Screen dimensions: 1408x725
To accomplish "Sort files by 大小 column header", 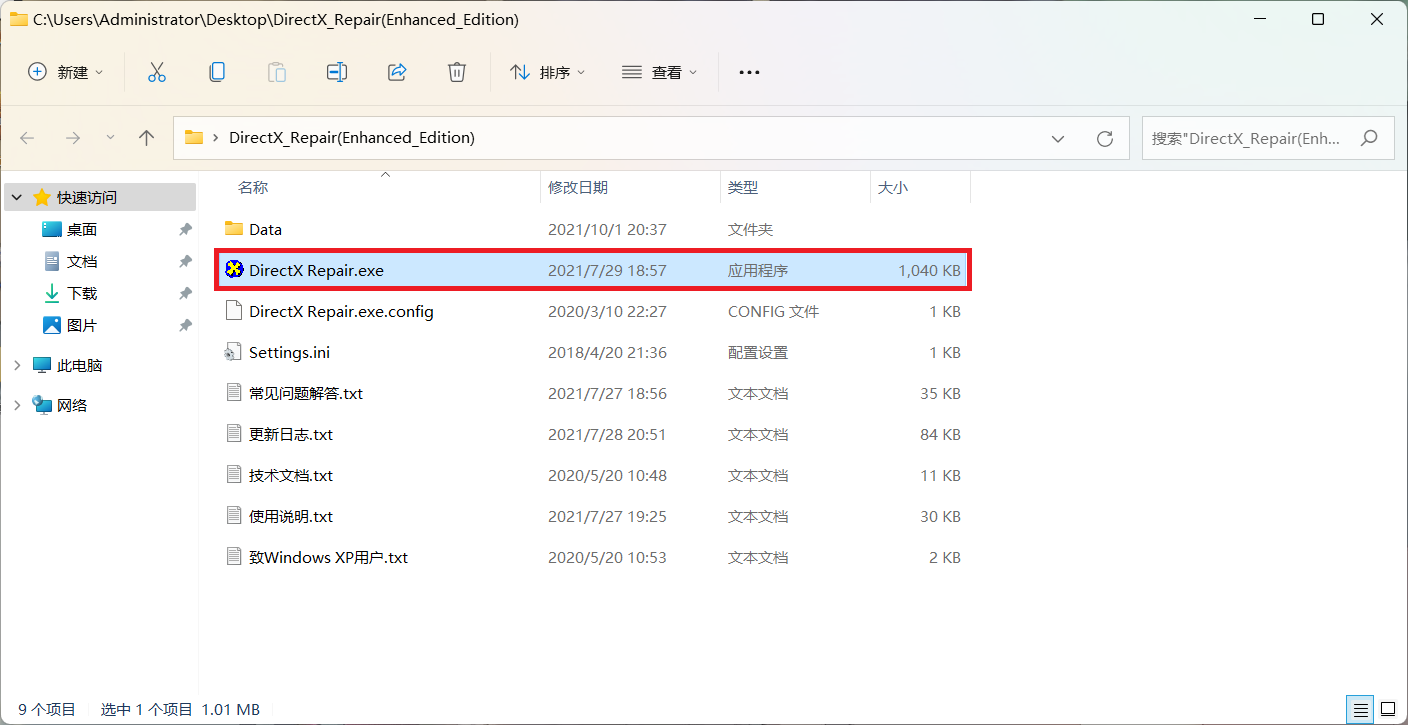I will click(x=892, y=187).
